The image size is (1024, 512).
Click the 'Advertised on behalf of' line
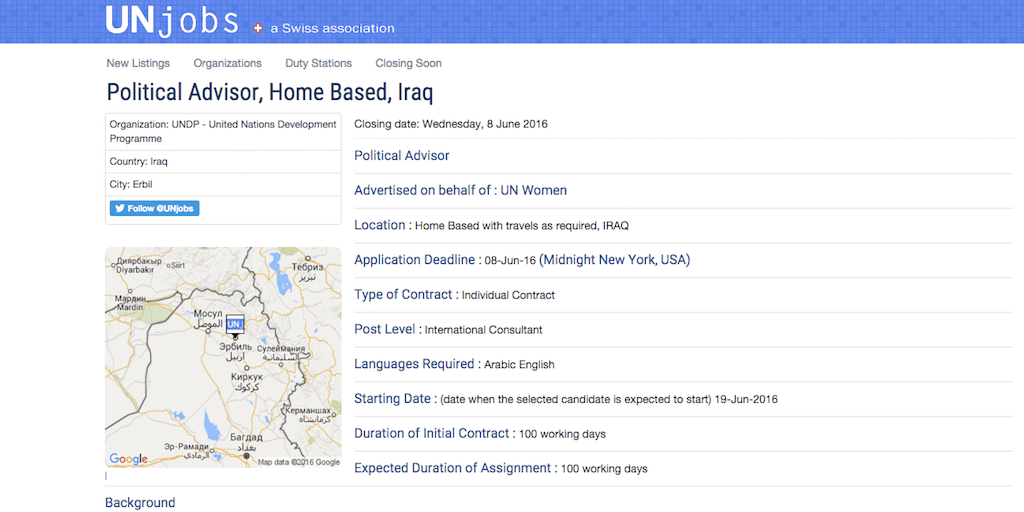(x=460, y=190)
